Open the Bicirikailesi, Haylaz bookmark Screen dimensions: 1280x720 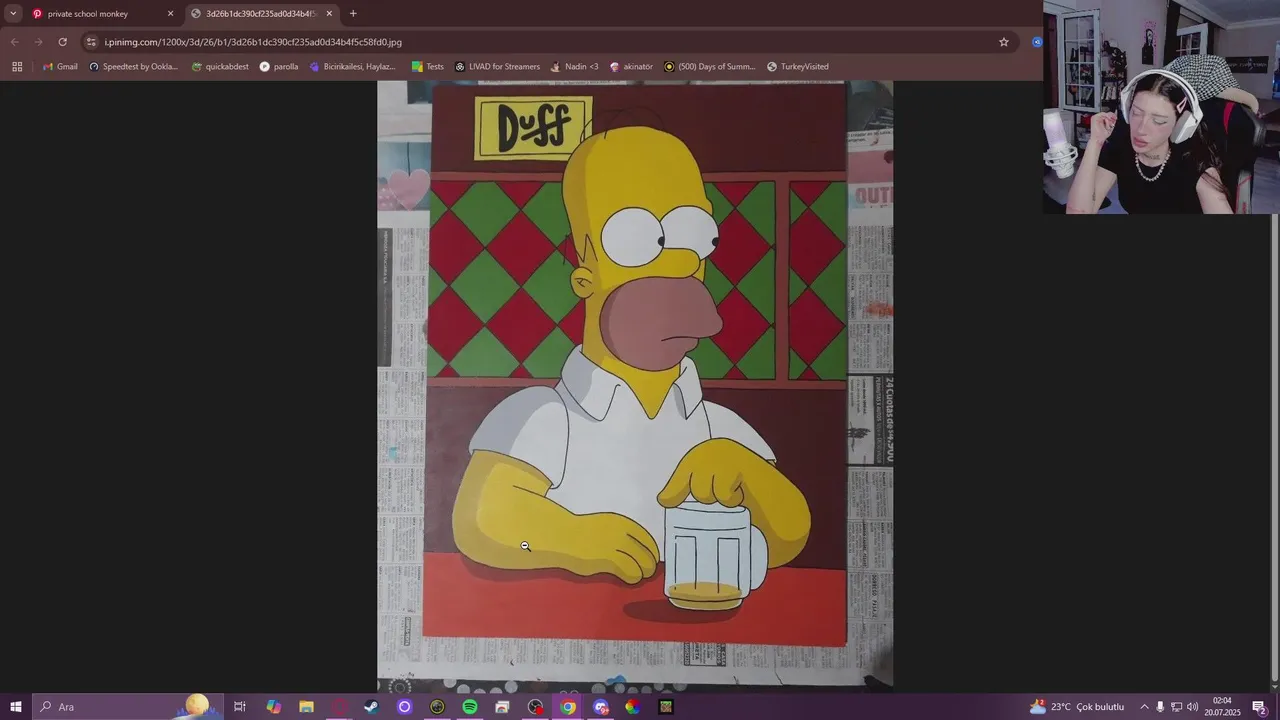click(x=352, y=67)
